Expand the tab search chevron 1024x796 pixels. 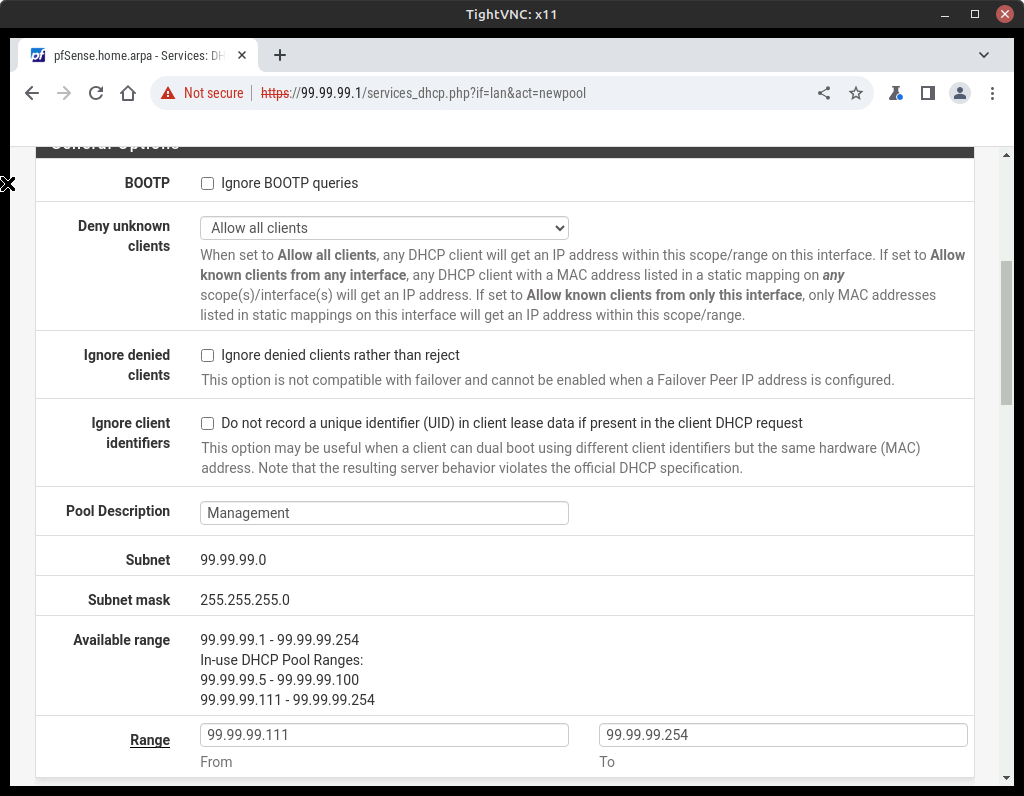tap(984, 56)
